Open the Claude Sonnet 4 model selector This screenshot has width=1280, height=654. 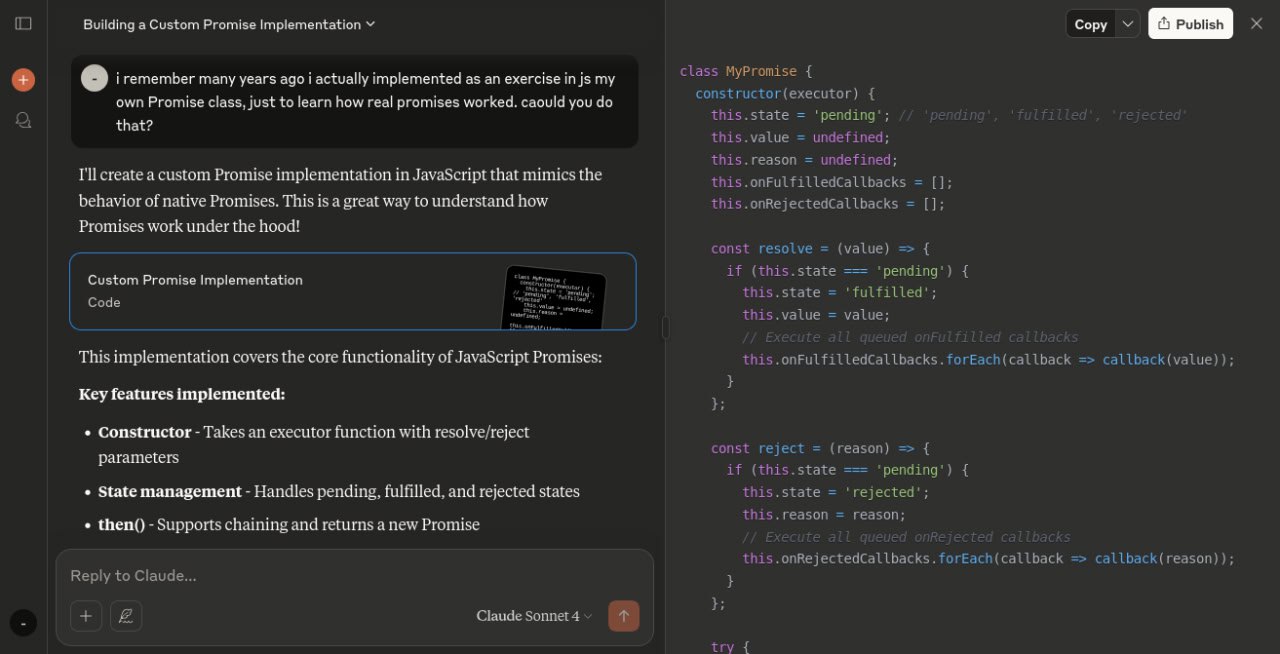click(534, 616)
